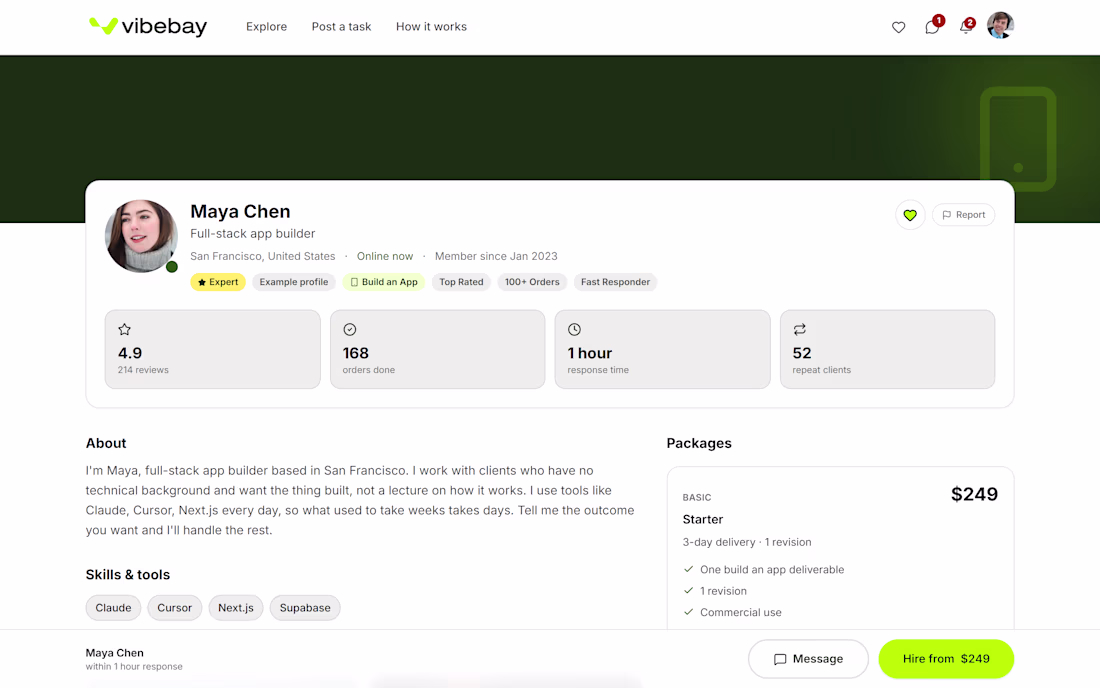Click the Full-stack app builder subtitle

click(253, 234)
